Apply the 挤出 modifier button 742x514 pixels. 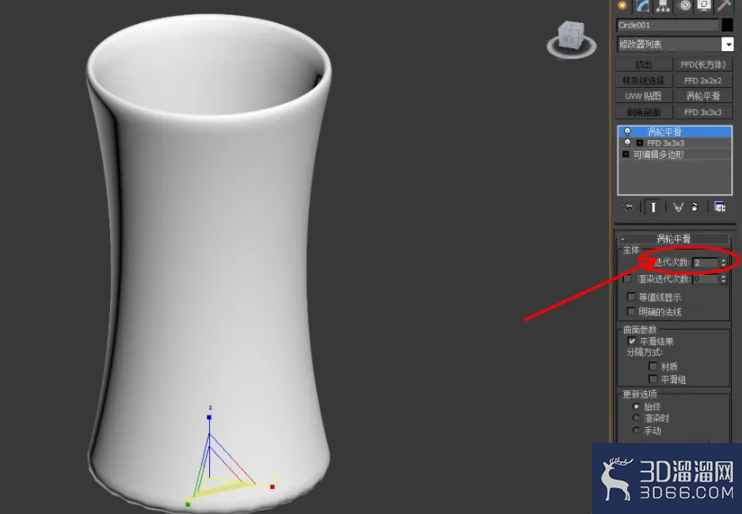pos(644,64)
